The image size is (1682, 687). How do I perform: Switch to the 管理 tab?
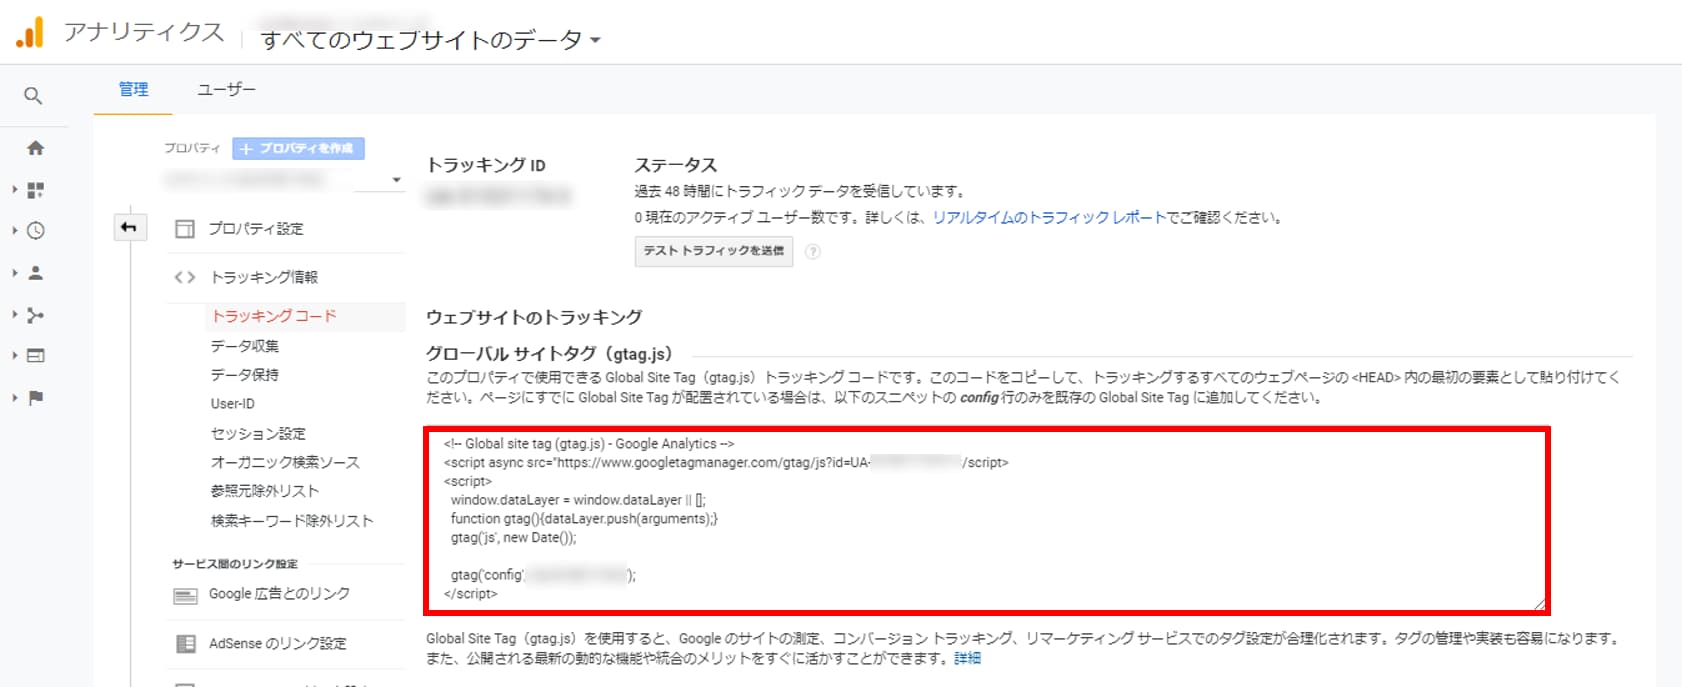click(133, 89)
